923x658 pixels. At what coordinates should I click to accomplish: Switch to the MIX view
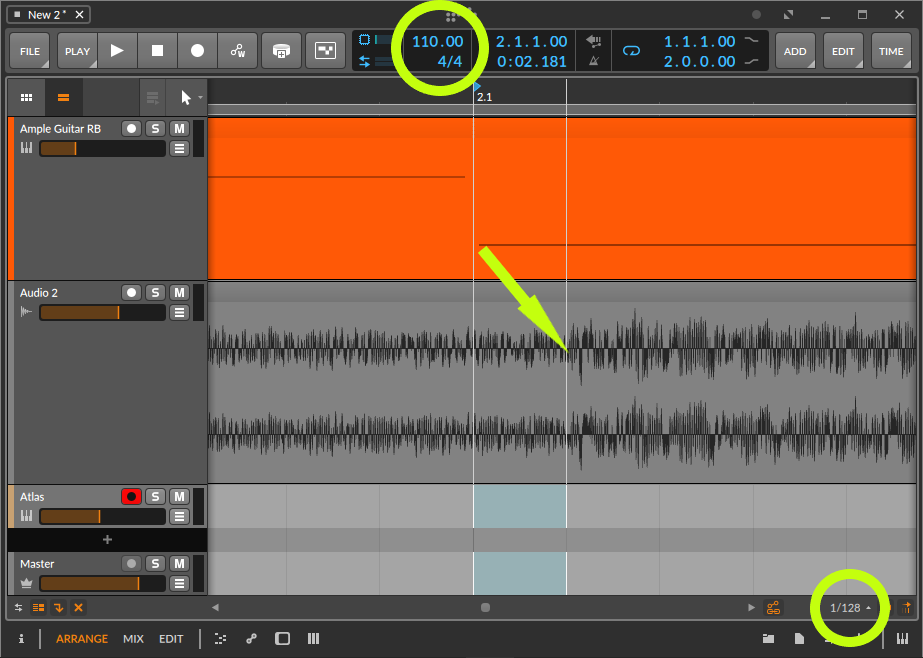coord(133,638)
